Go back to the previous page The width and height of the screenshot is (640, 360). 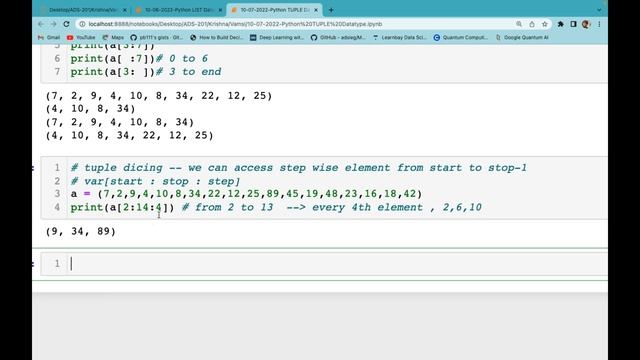41,24
